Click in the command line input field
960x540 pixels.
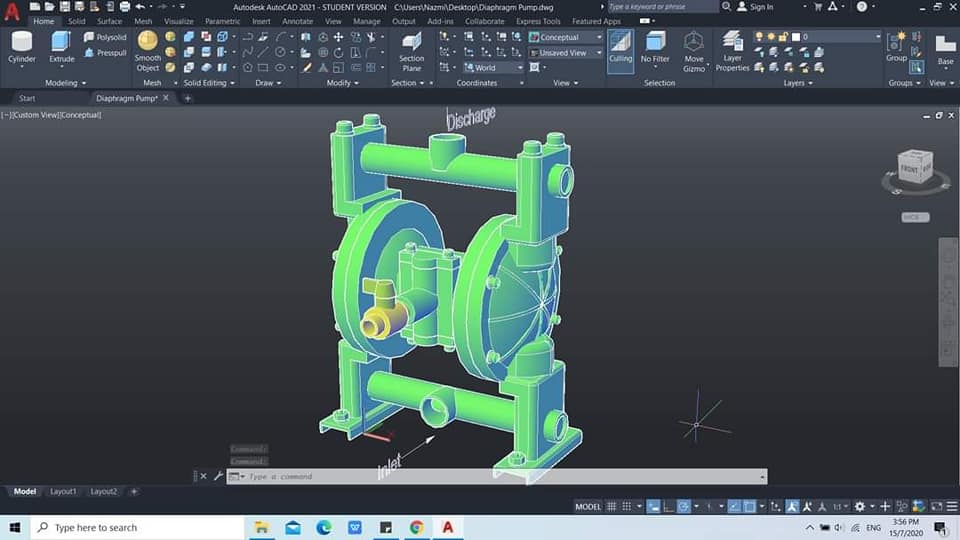point(497,476)
